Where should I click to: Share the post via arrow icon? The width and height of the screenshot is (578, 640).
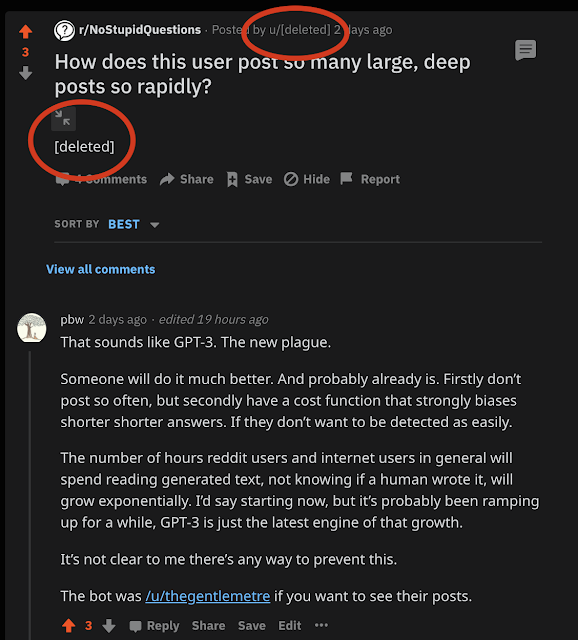pyautogui.click(x=187, y=179)
